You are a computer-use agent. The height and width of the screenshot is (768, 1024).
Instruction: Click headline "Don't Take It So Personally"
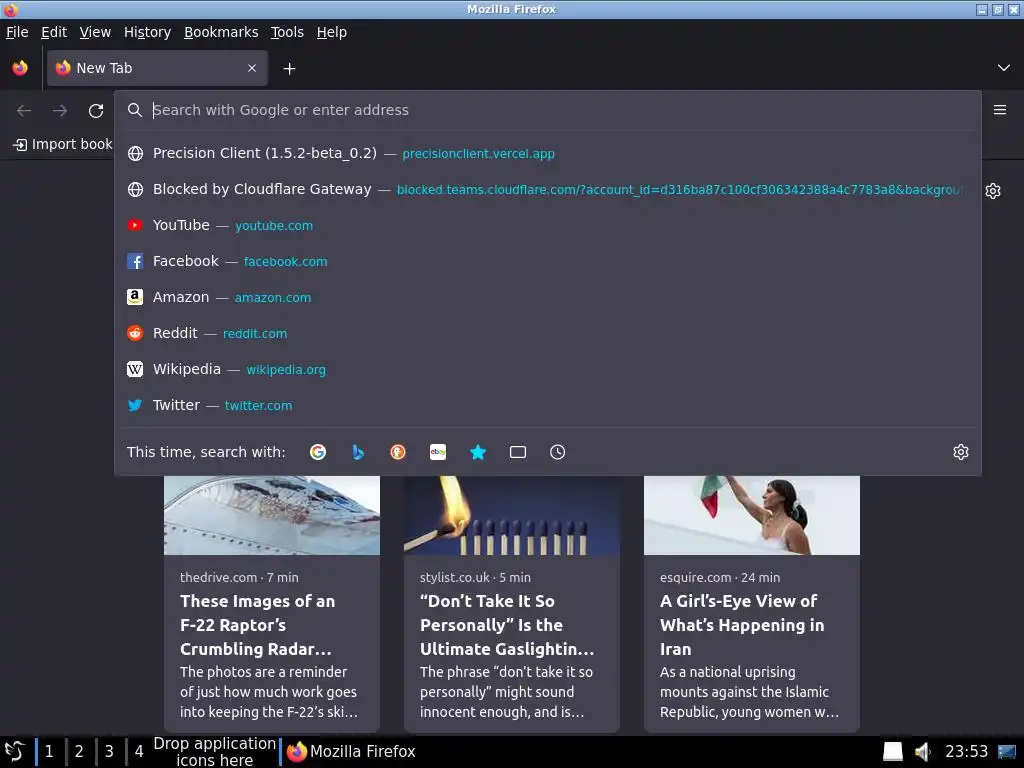(491, 613)
